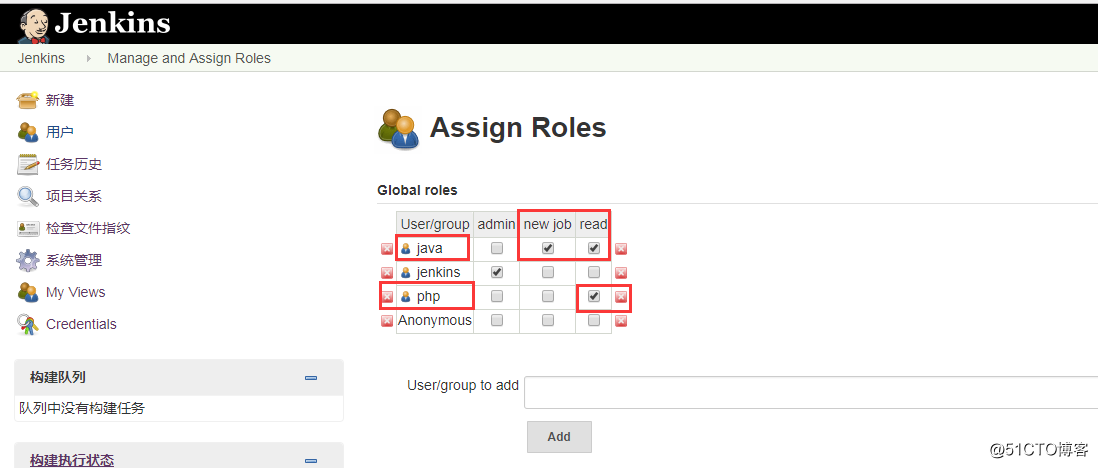Image resolution: width=1098 pixels, height=468 pixels.
Task: Open the 检查文件指纹 sidebar link
Action: [x=88, y=228]
